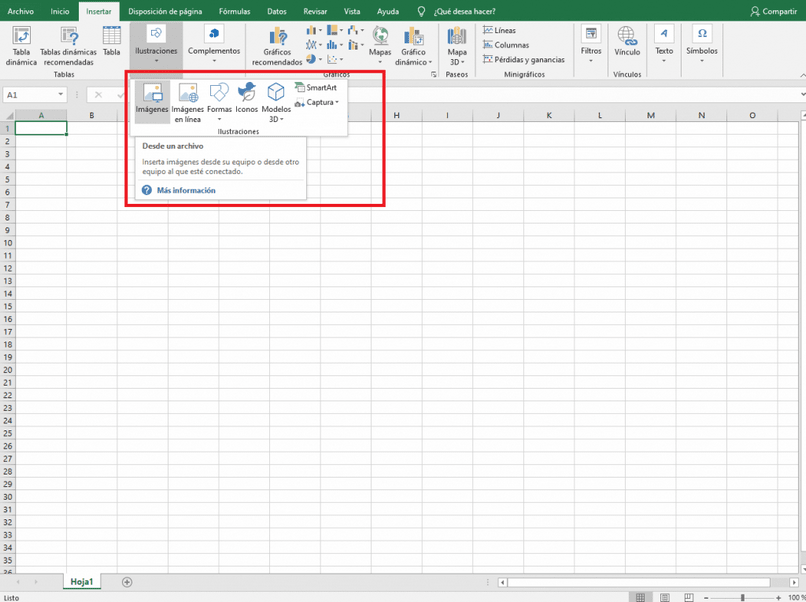Screen dimensions: 806x602
Task: Select the Imágenes icon in Ilustraciones
Action: 152,102
